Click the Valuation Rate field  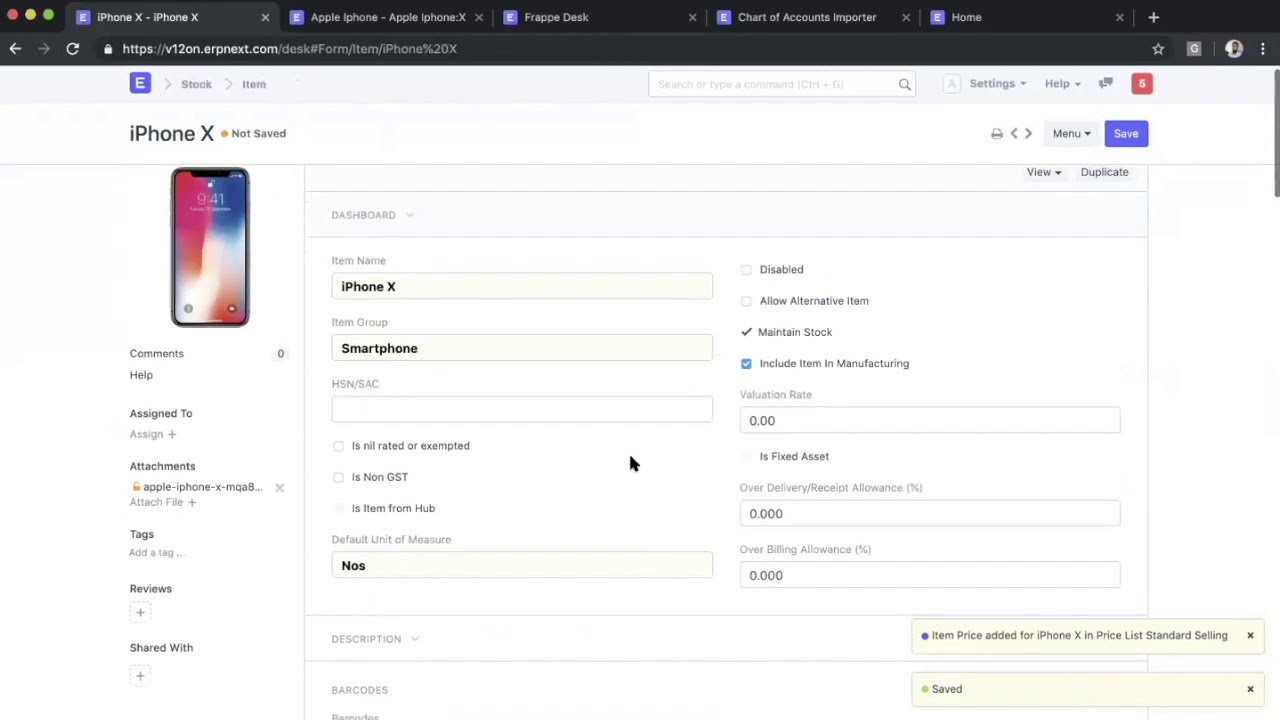[930, 420]
